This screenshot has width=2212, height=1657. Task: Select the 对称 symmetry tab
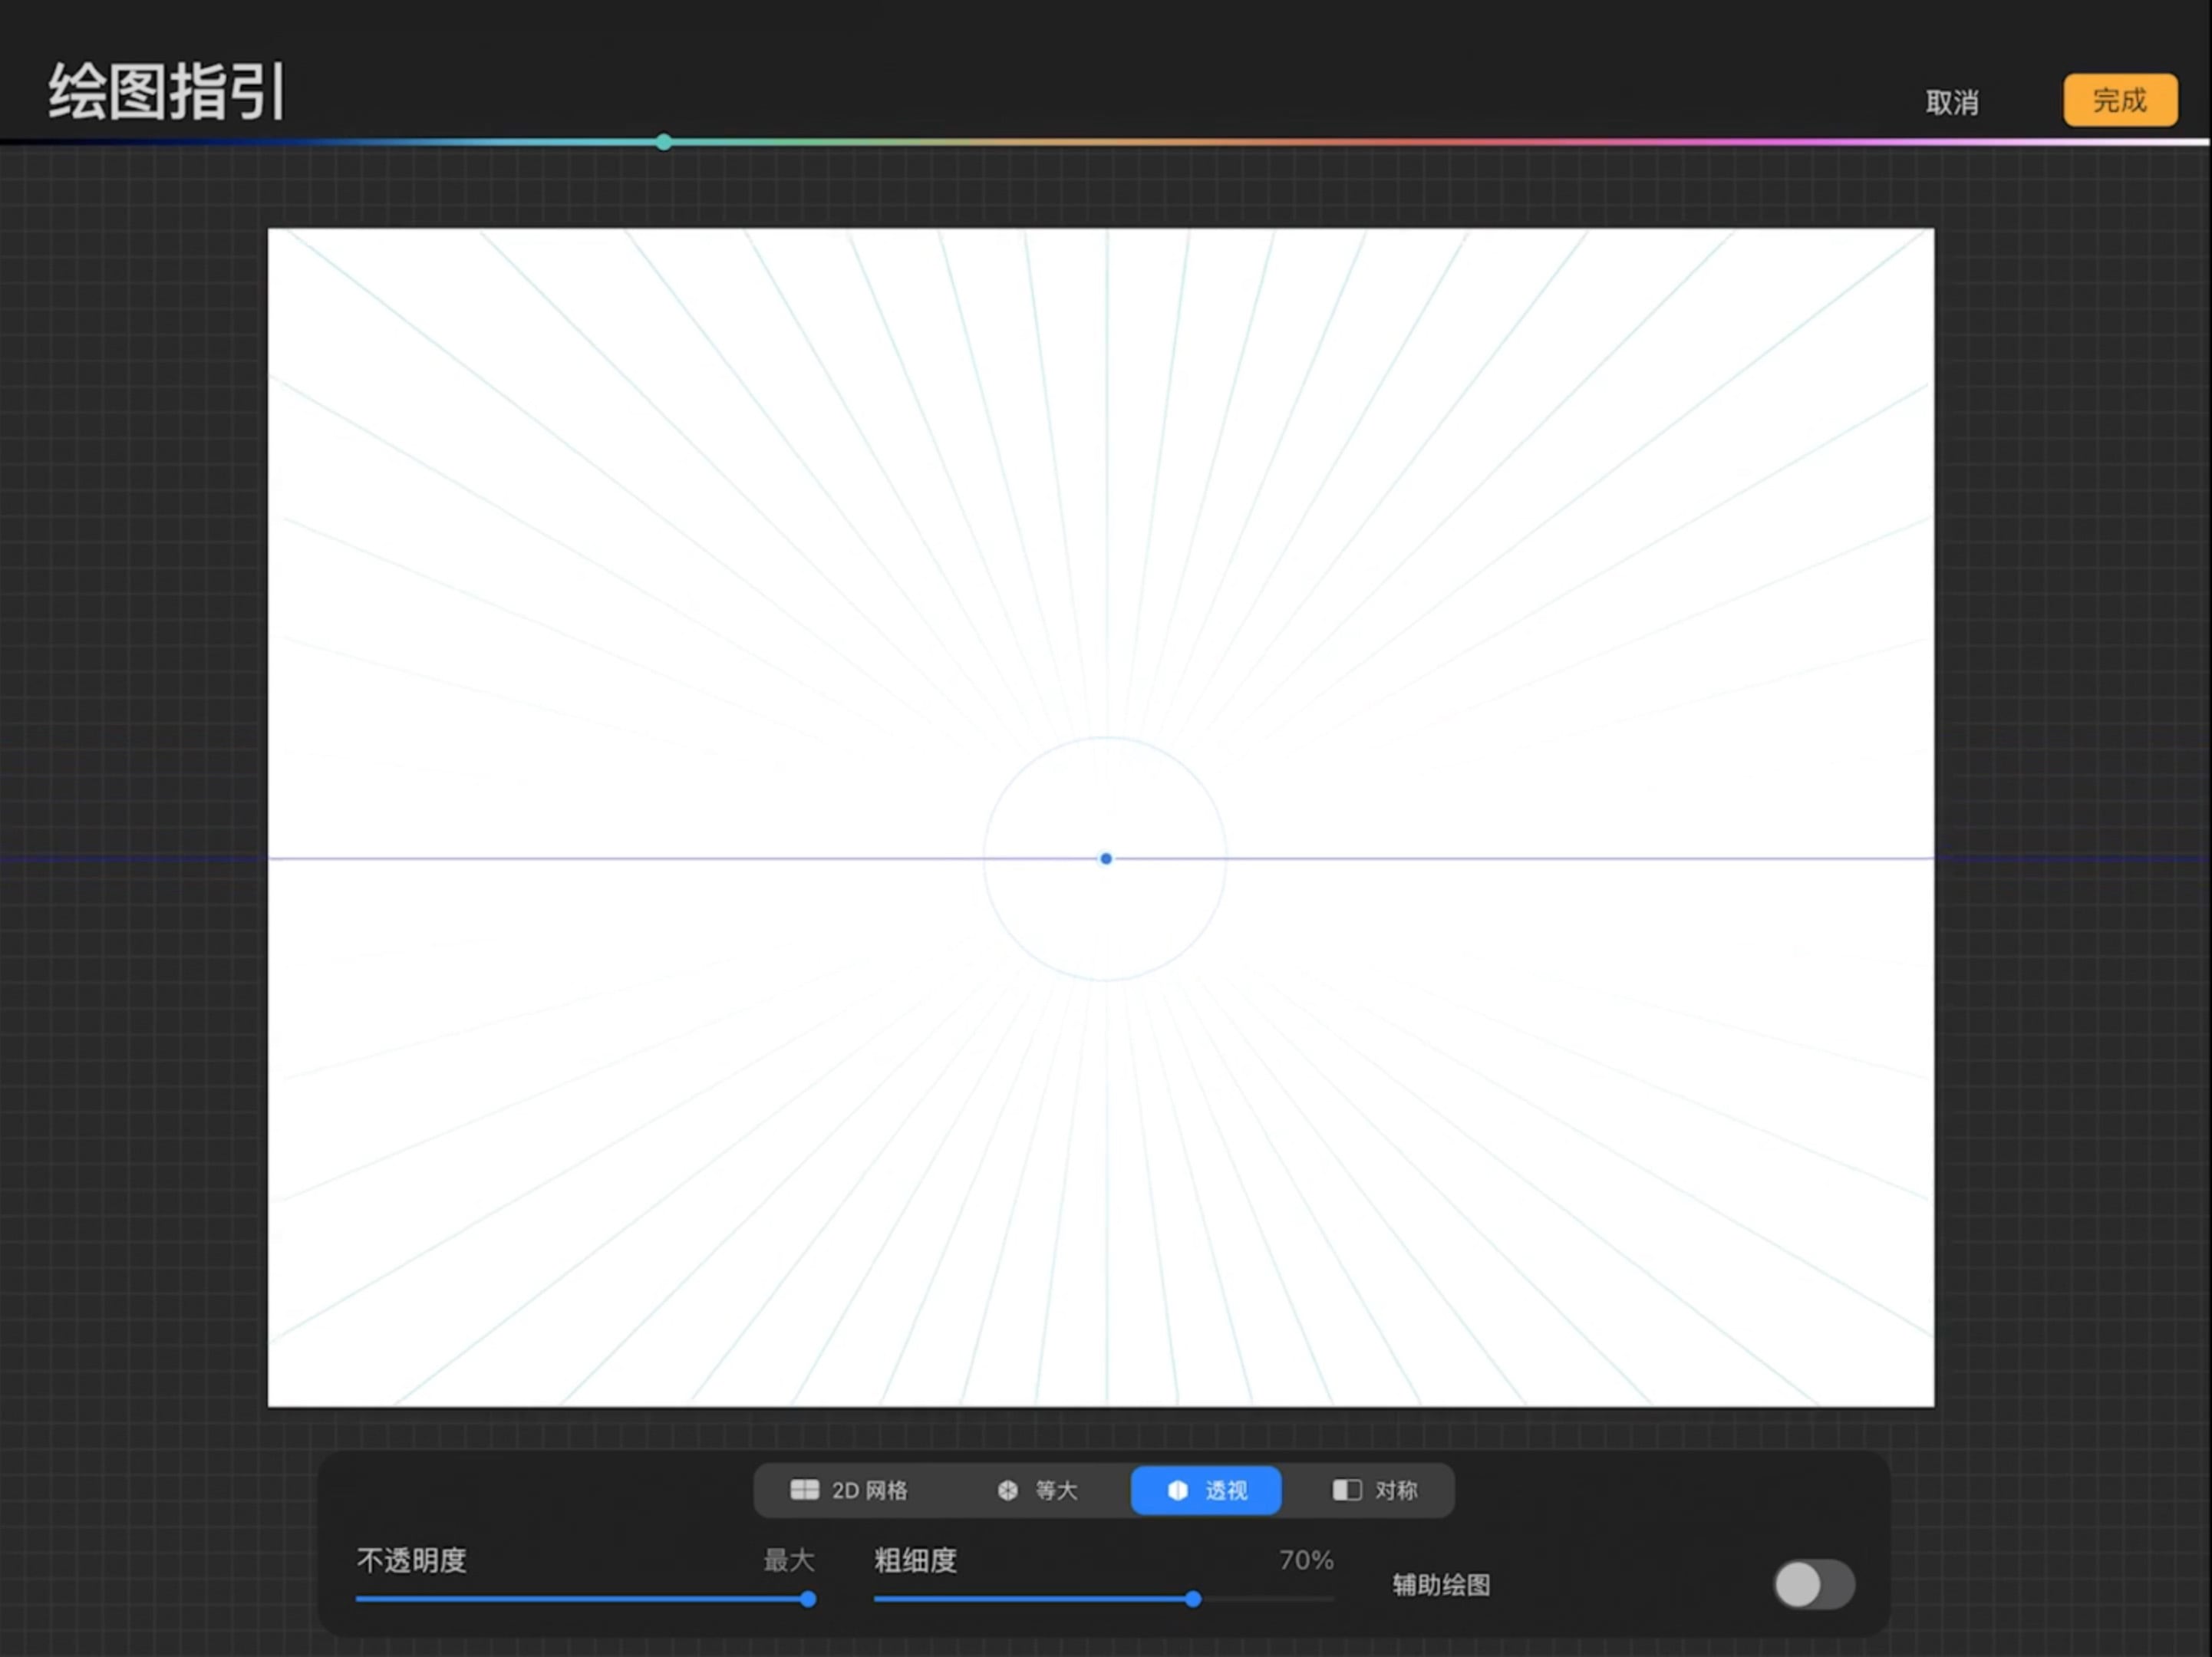pyautogui.click(x=1375, y=1490)
